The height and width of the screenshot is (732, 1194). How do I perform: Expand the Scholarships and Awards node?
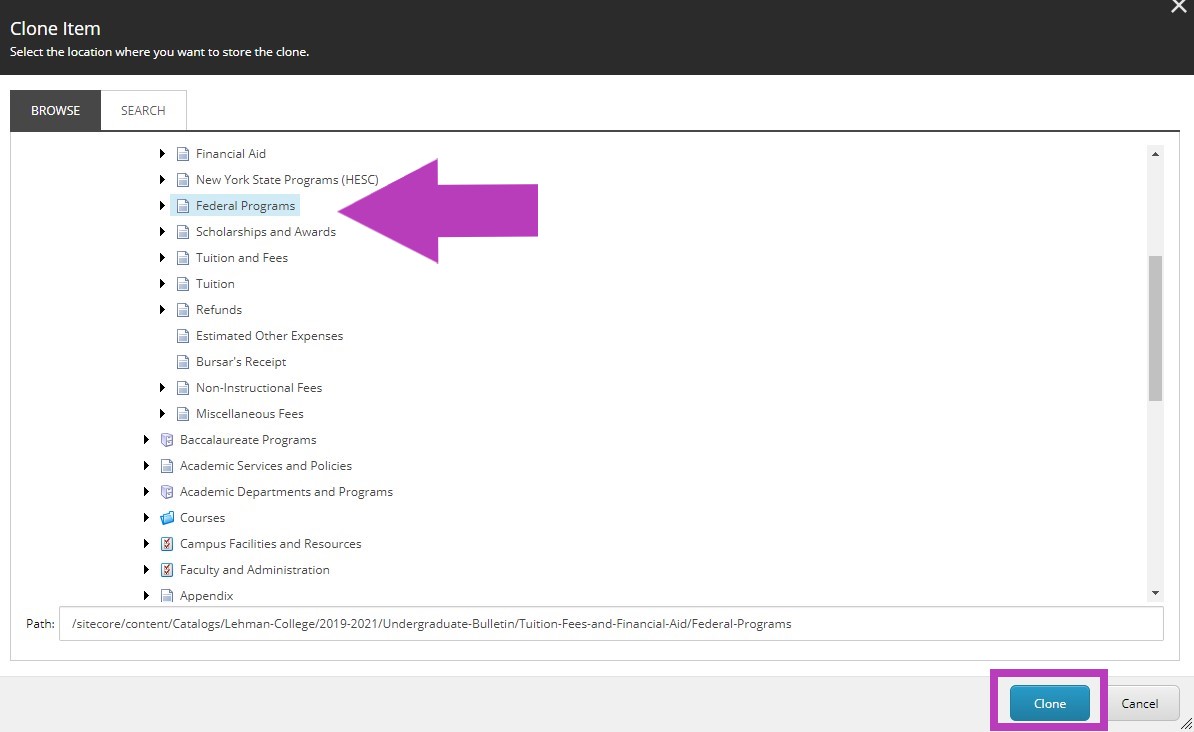tap(162, 232)
